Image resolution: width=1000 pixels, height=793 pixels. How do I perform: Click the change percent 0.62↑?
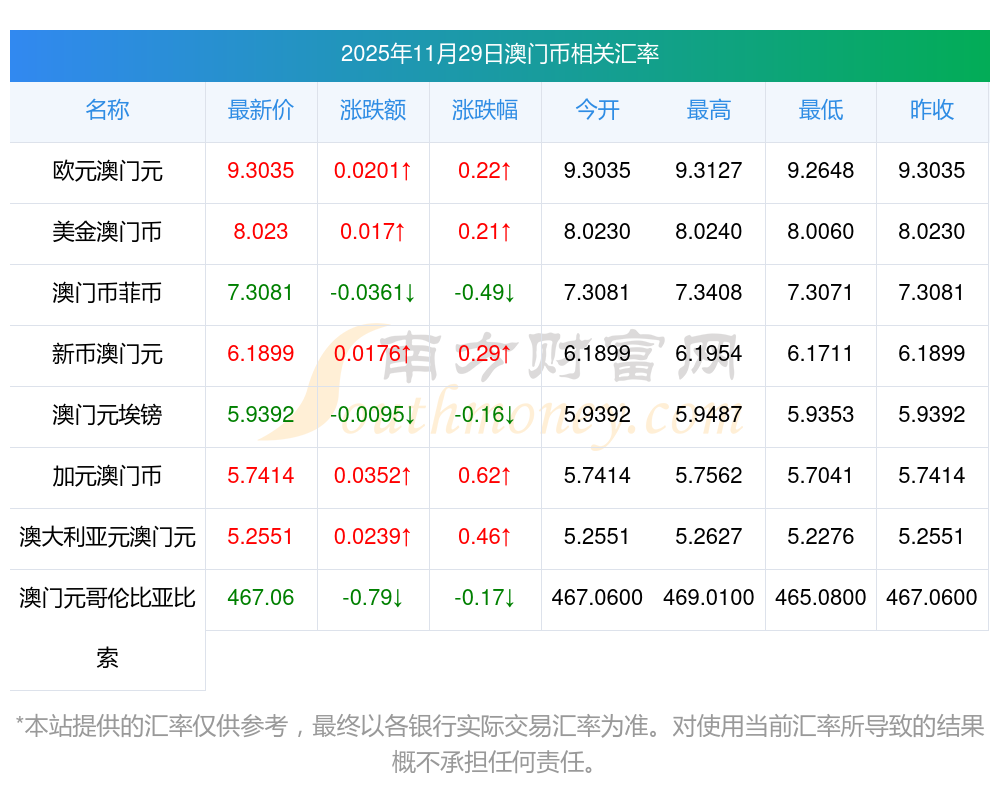click(x=485, y=475)
